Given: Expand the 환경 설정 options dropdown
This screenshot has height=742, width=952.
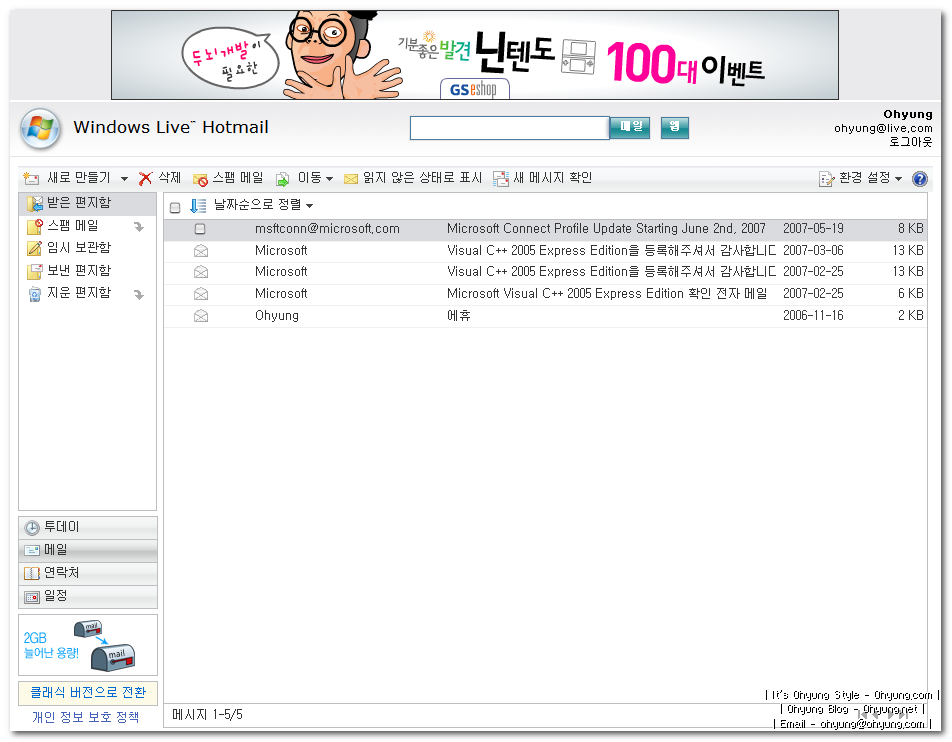Looking at the screenshot, I should click(899, 179).
